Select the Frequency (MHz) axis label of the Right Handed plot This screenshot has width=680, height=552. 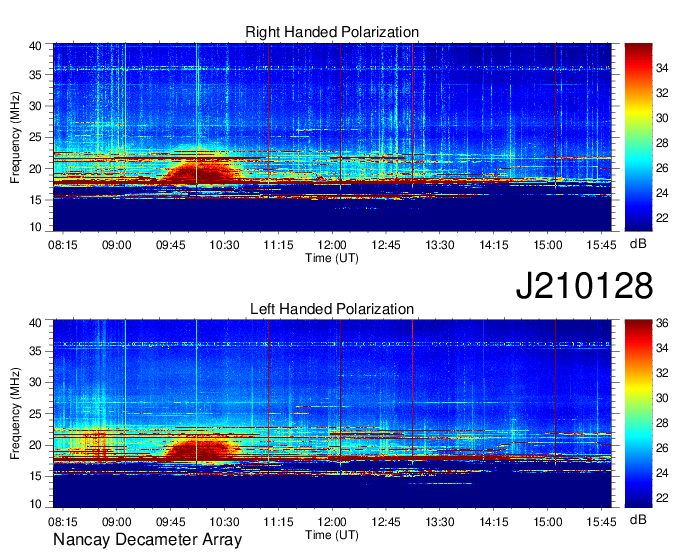tap(15, 137)
